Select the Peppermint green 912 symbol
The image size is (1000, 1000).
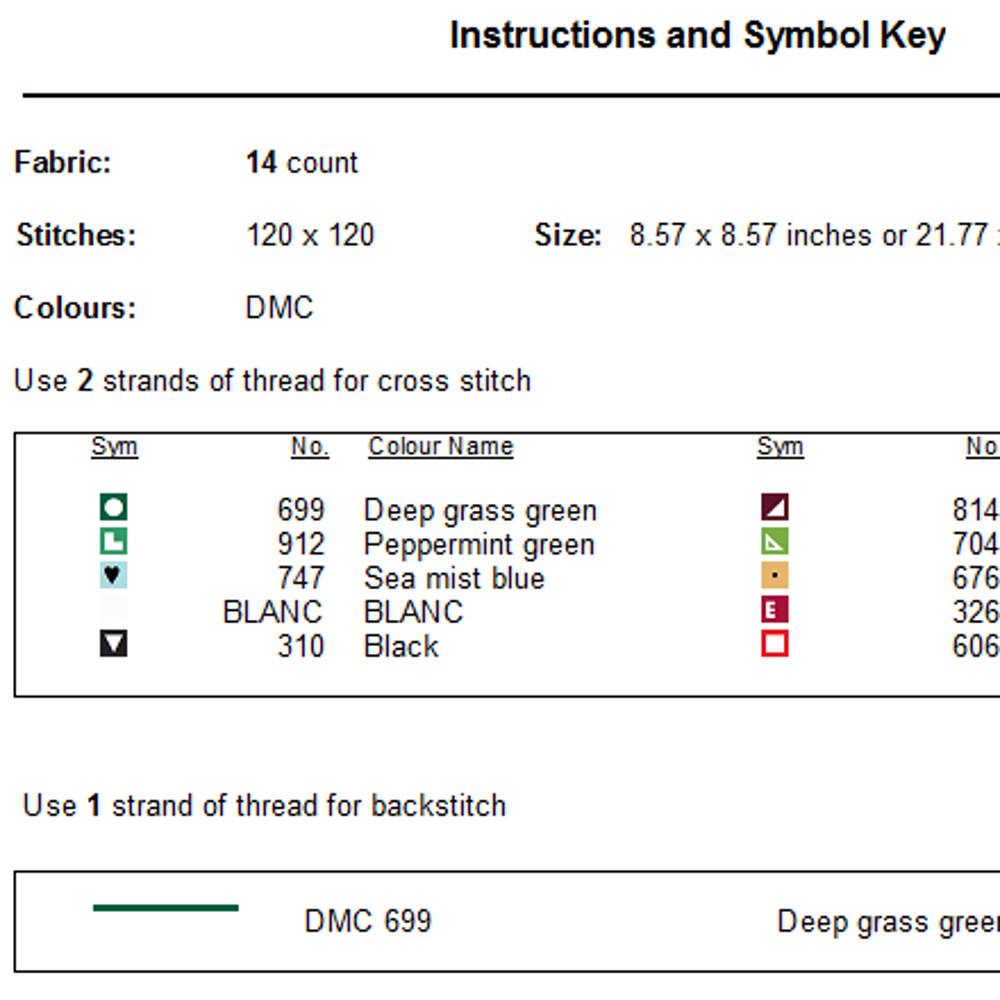[x=114, y=543]
